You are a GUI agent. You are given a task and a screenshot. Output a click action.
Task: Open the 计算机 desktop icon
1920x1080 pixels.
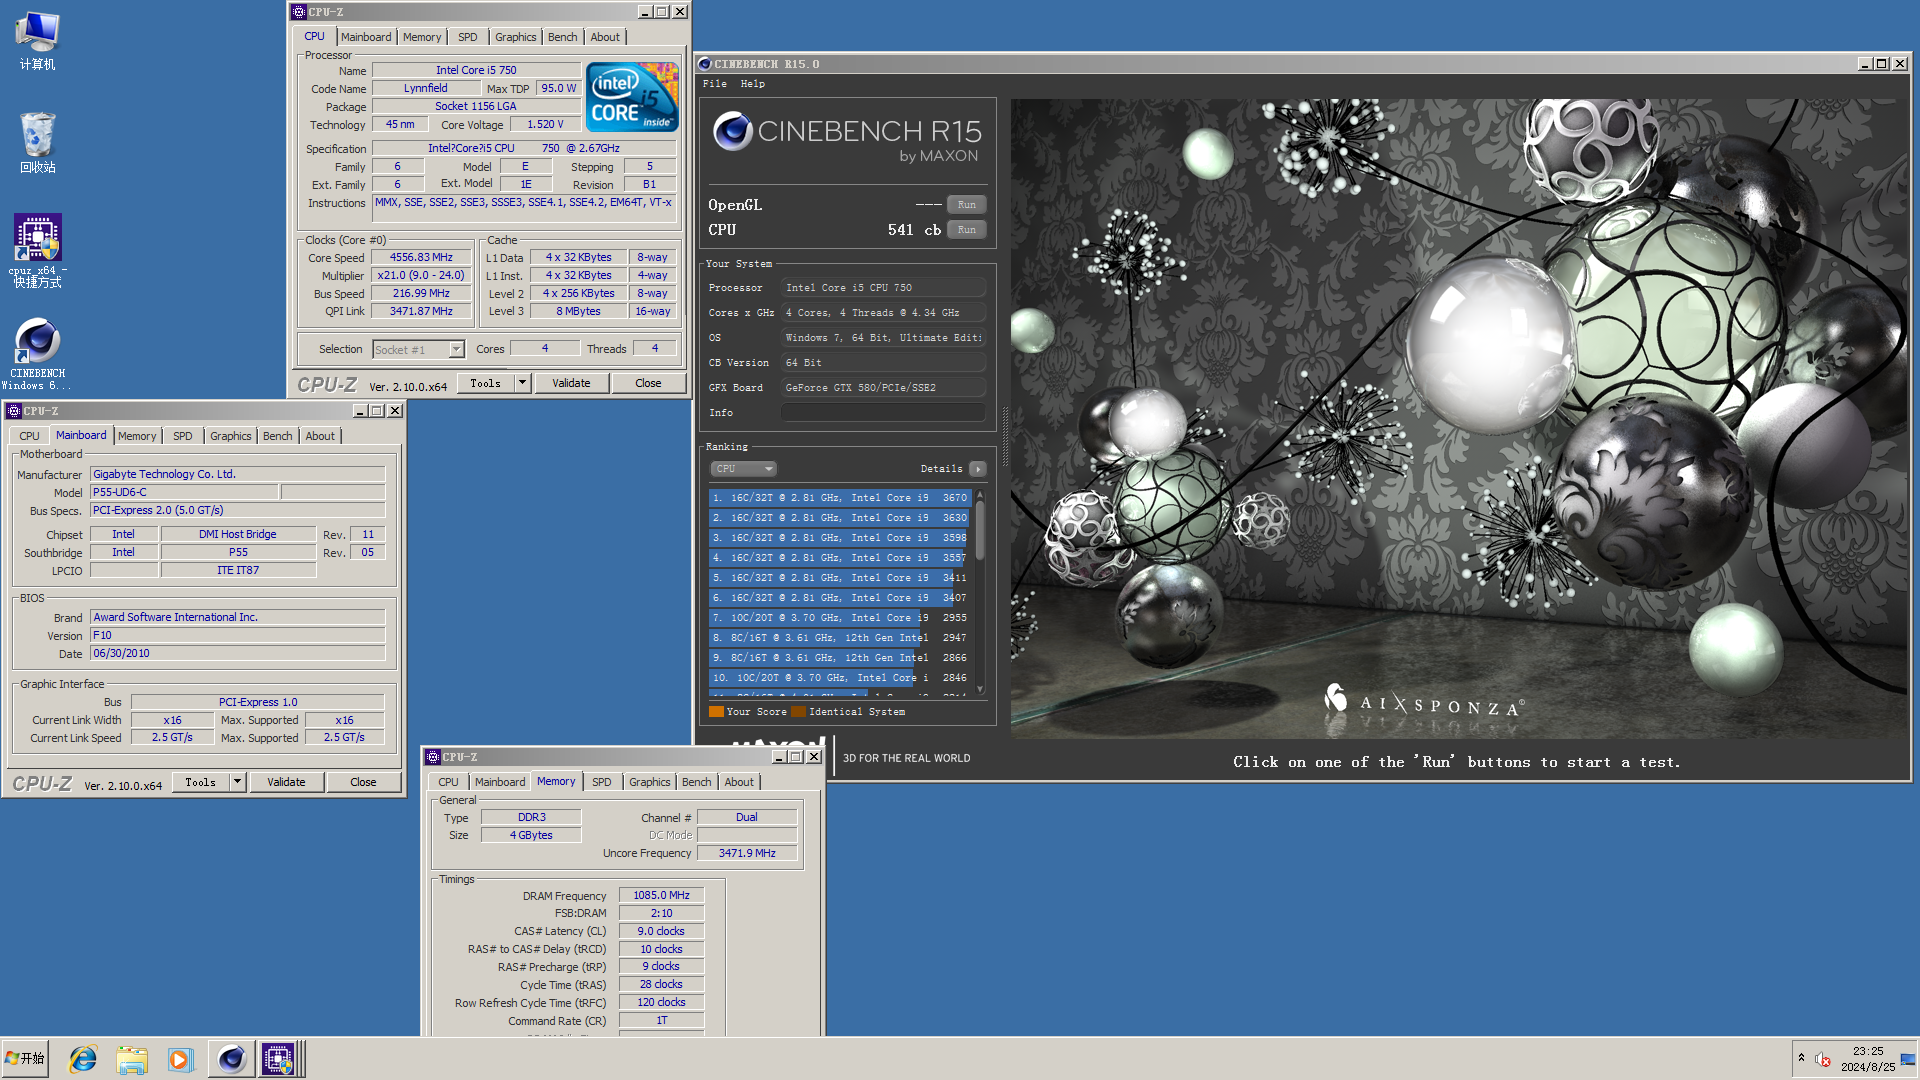pos(37,40)
